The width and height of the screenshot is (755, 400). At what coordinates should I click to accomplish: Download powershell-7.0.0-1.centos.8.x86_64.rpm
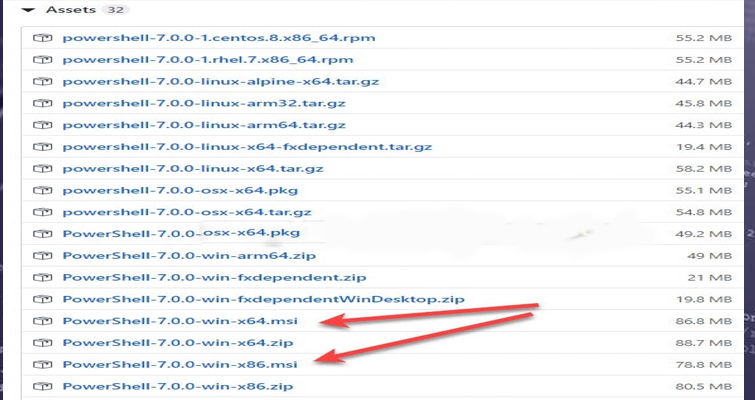click(x=219, y=38)
